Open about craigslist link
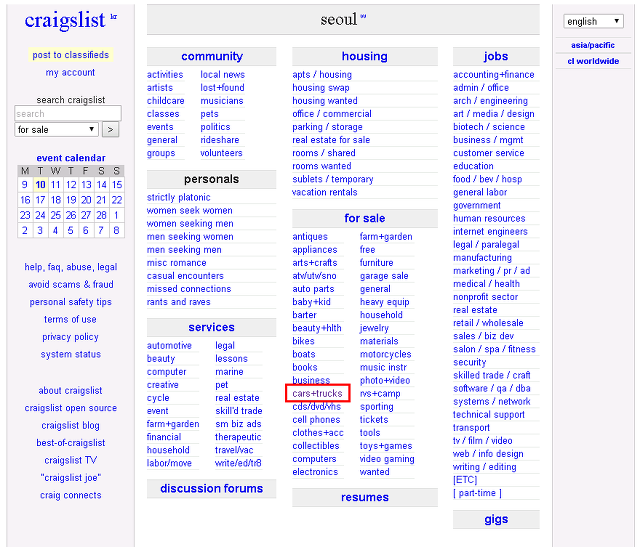640x547 pixels. point(70,391)
